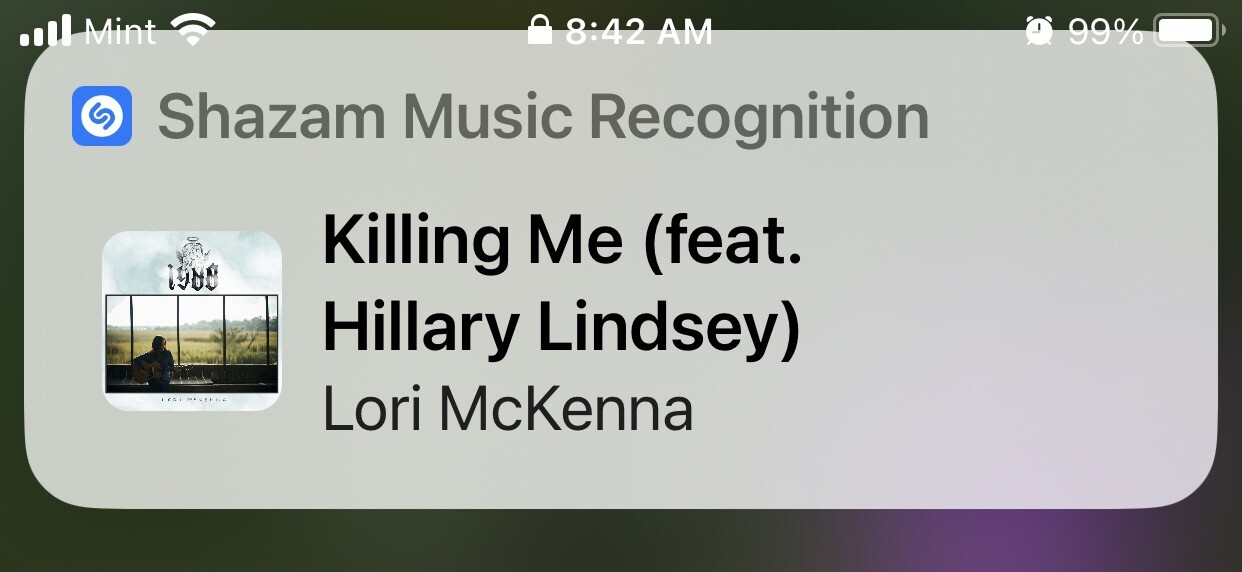Open the song title Killing Me (feat.
This screenshot has width=1242, height=572.
(x=563, y=242)
